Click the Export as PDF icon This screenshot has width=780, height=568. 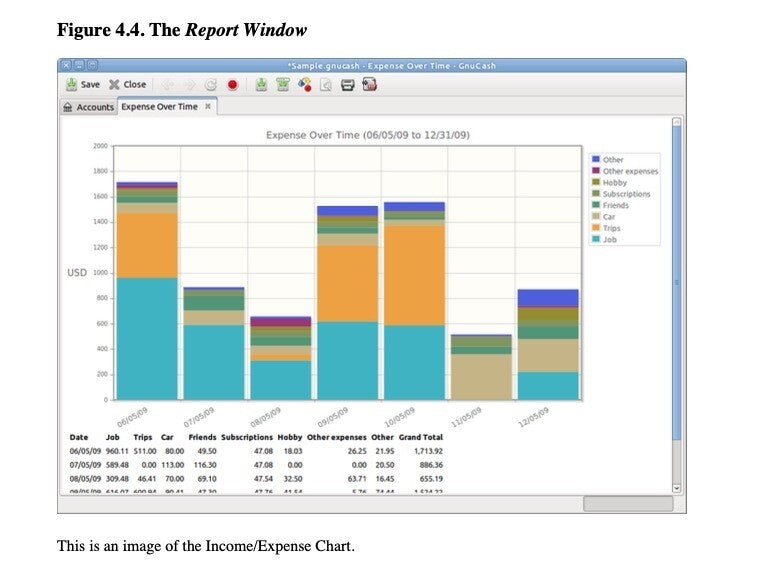pyautogui.click(x=369, y=85)
